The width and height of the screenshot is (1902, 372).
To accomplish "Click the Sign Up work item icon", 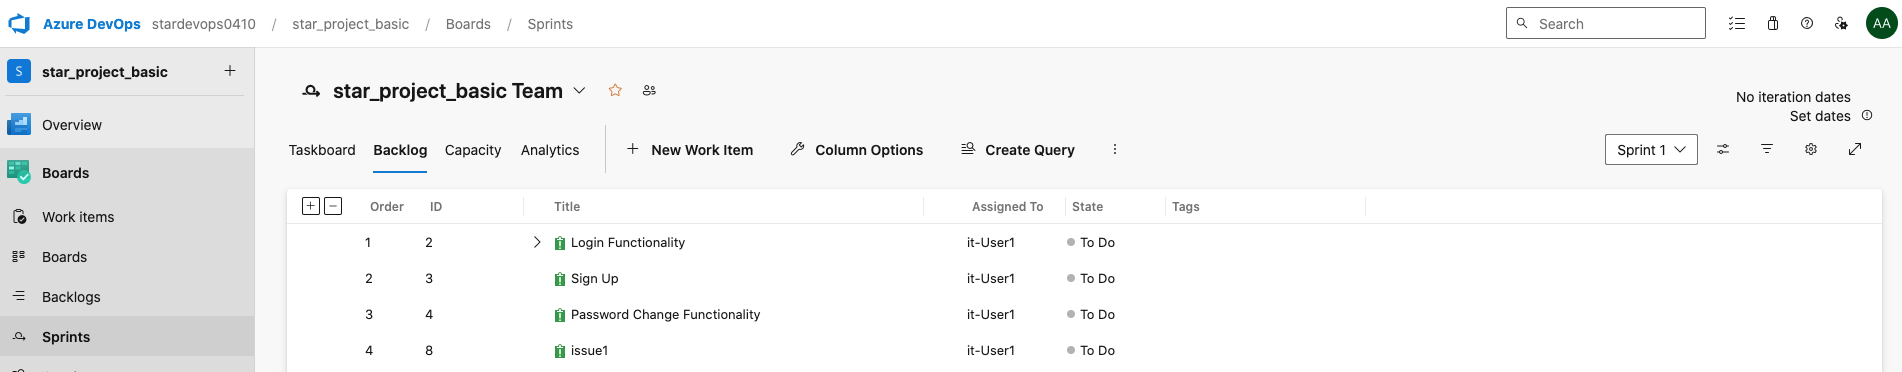I will point(560,279).
